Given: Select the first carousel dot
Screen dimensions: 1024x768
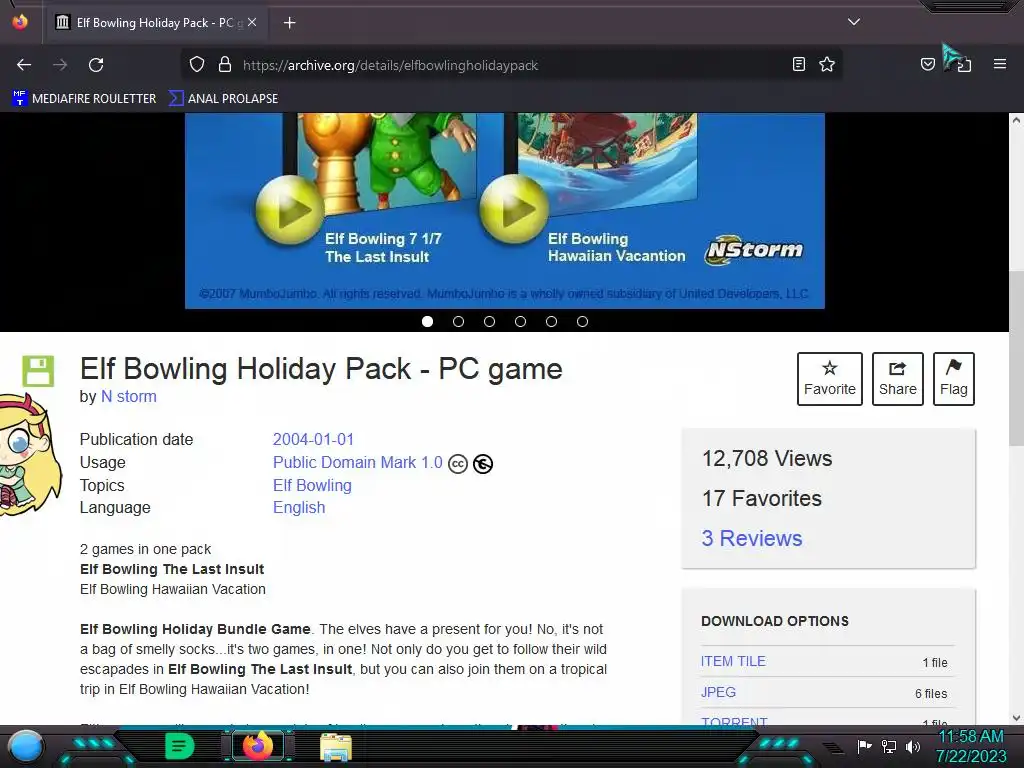Looking at the screenshot, I should [x=427, y=321].
